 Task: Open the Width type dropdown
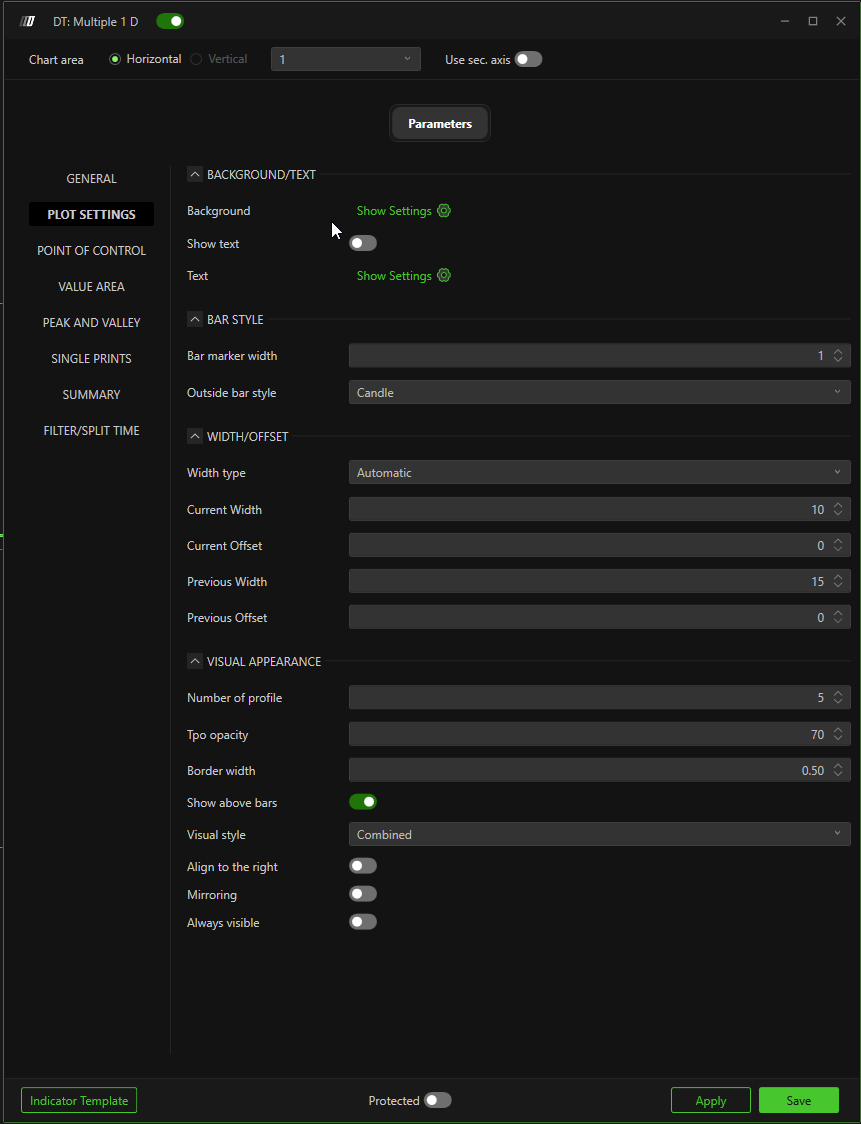[x=599, y=473]
